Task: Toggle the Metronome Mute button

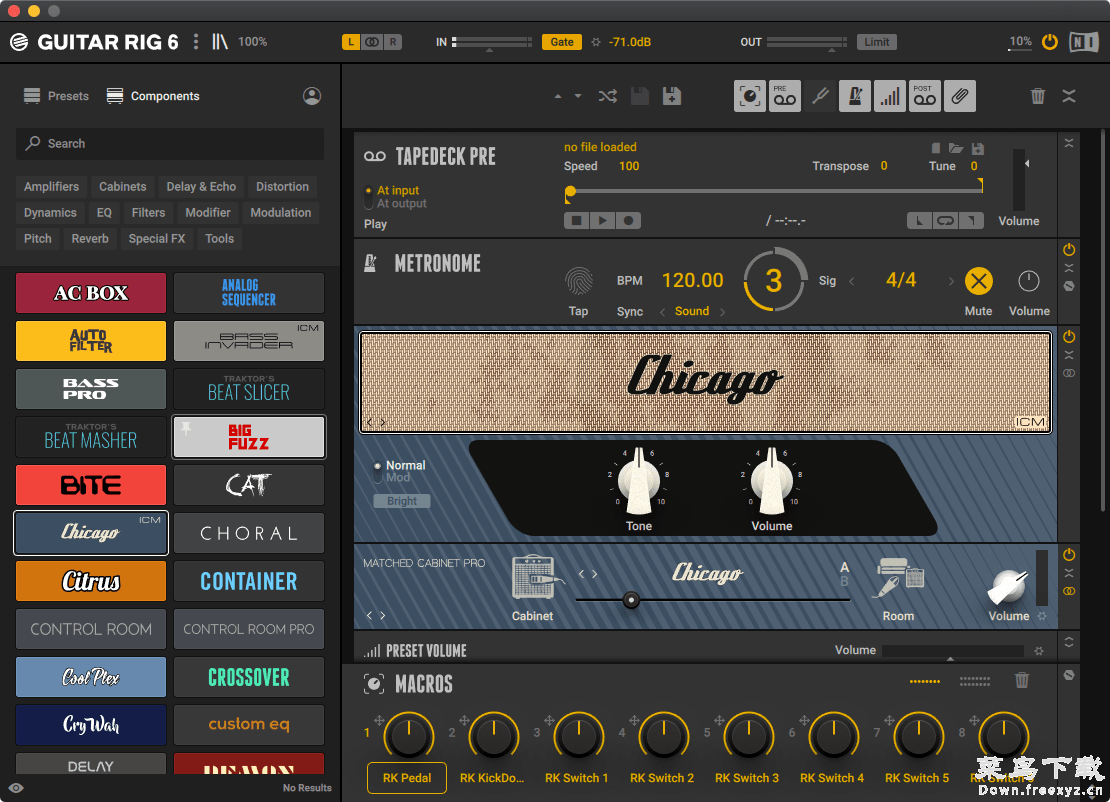Action: 979,281
